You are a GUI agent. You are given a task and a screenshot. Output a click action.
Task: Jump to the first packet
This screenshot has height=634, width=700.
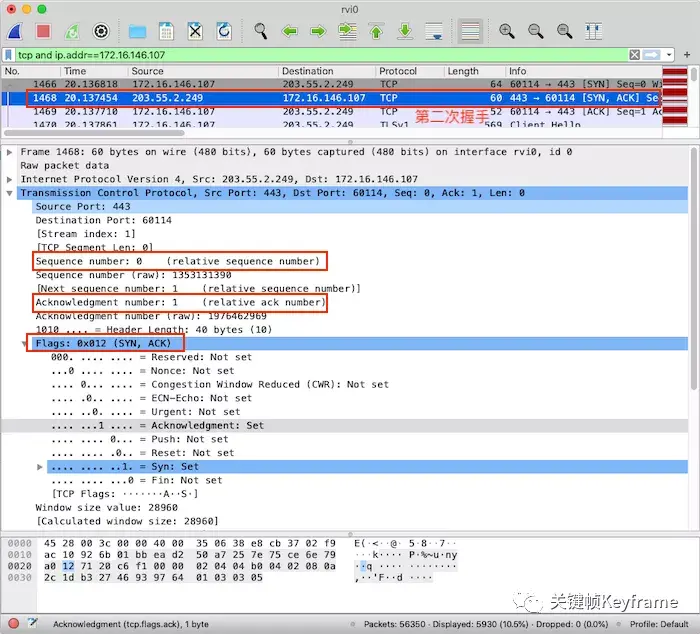coord(376,32)
